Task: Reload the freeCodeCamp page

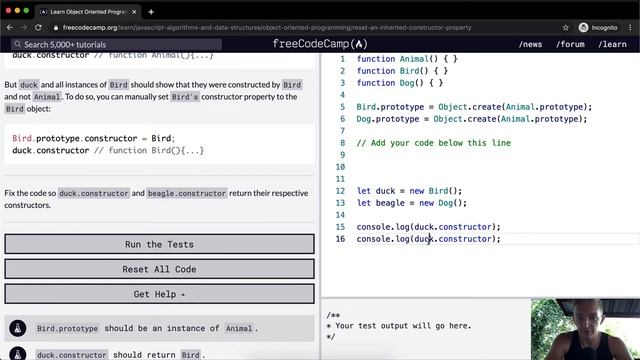Action: click(x=38, y=27)
